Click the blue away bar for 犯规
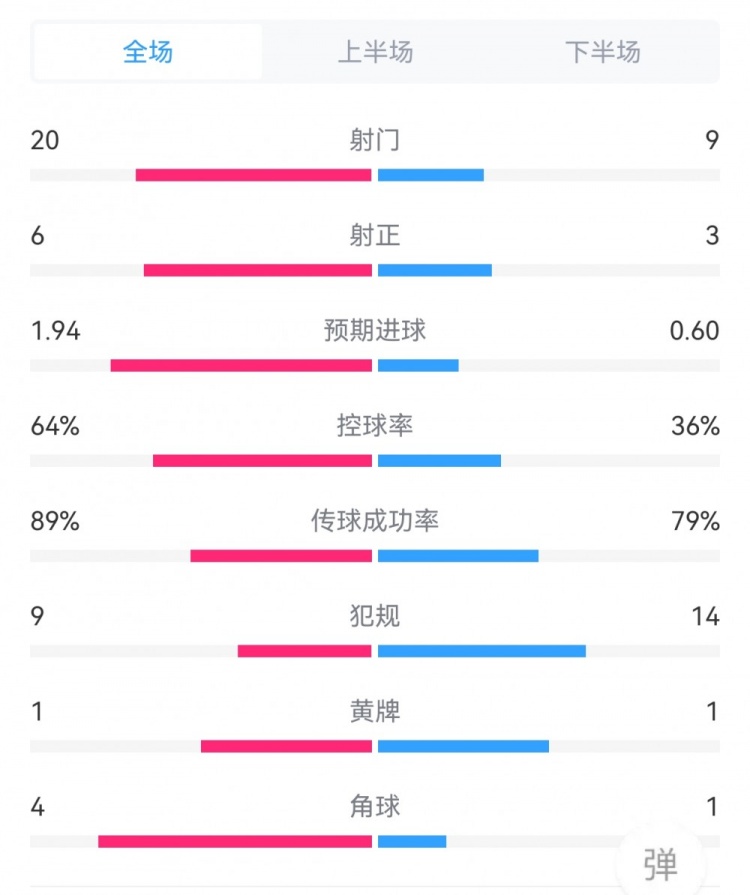This screenshot has width=750, height=895. pos(482,651)
